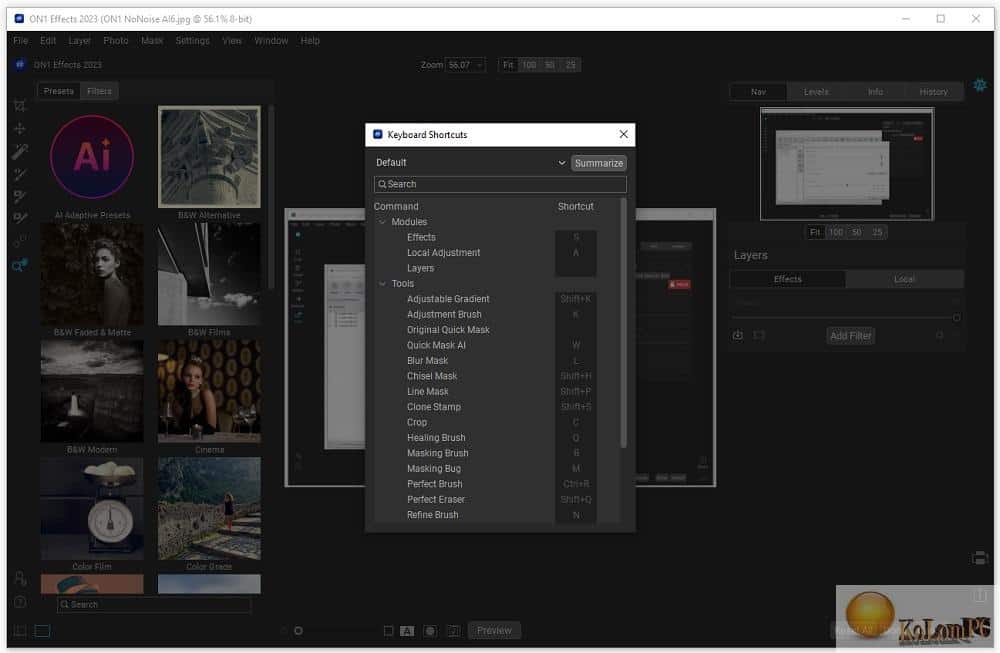
Task: Click the ON1 Effects 2023 module logo icon
Action: (x=20, y=64)
